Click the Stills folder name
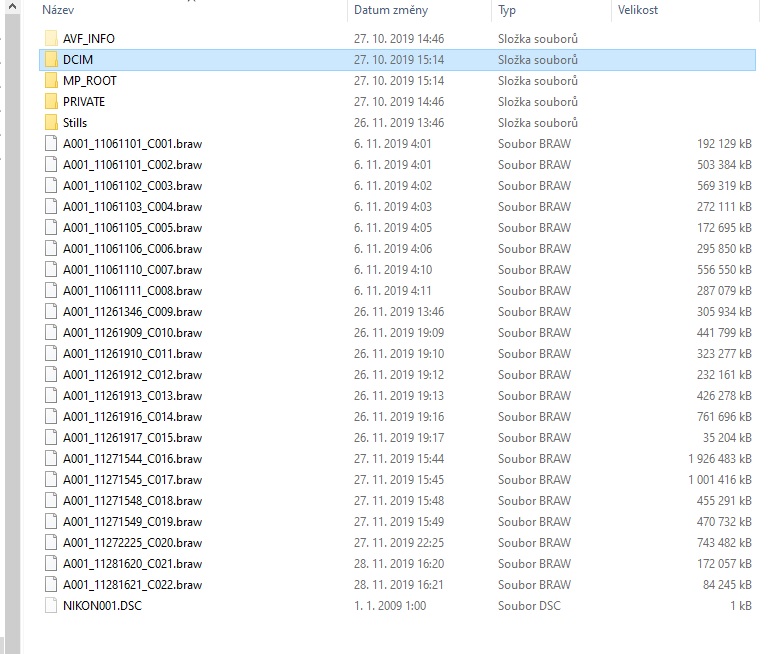This screenshot has width=779, height=654. pyautogui.click(x=75, y=123)
